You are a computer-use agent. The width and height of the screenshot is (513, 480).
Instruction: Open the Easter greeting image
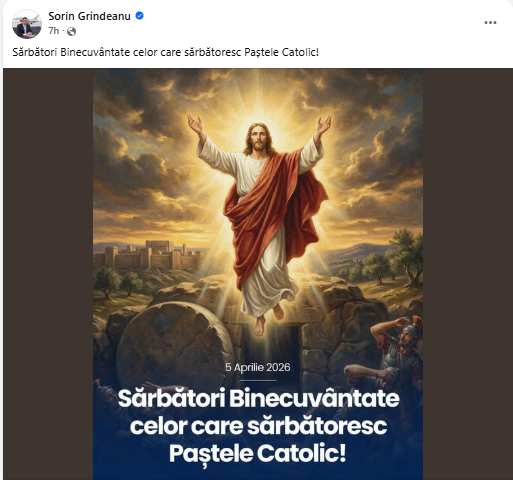(258, 274)
